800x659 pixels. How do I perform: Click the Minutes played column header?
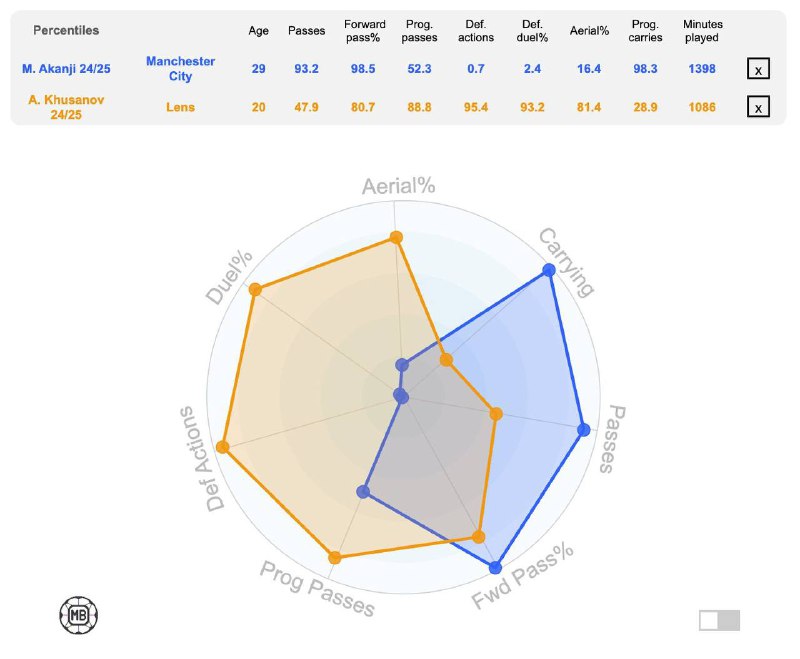(702, 31)
